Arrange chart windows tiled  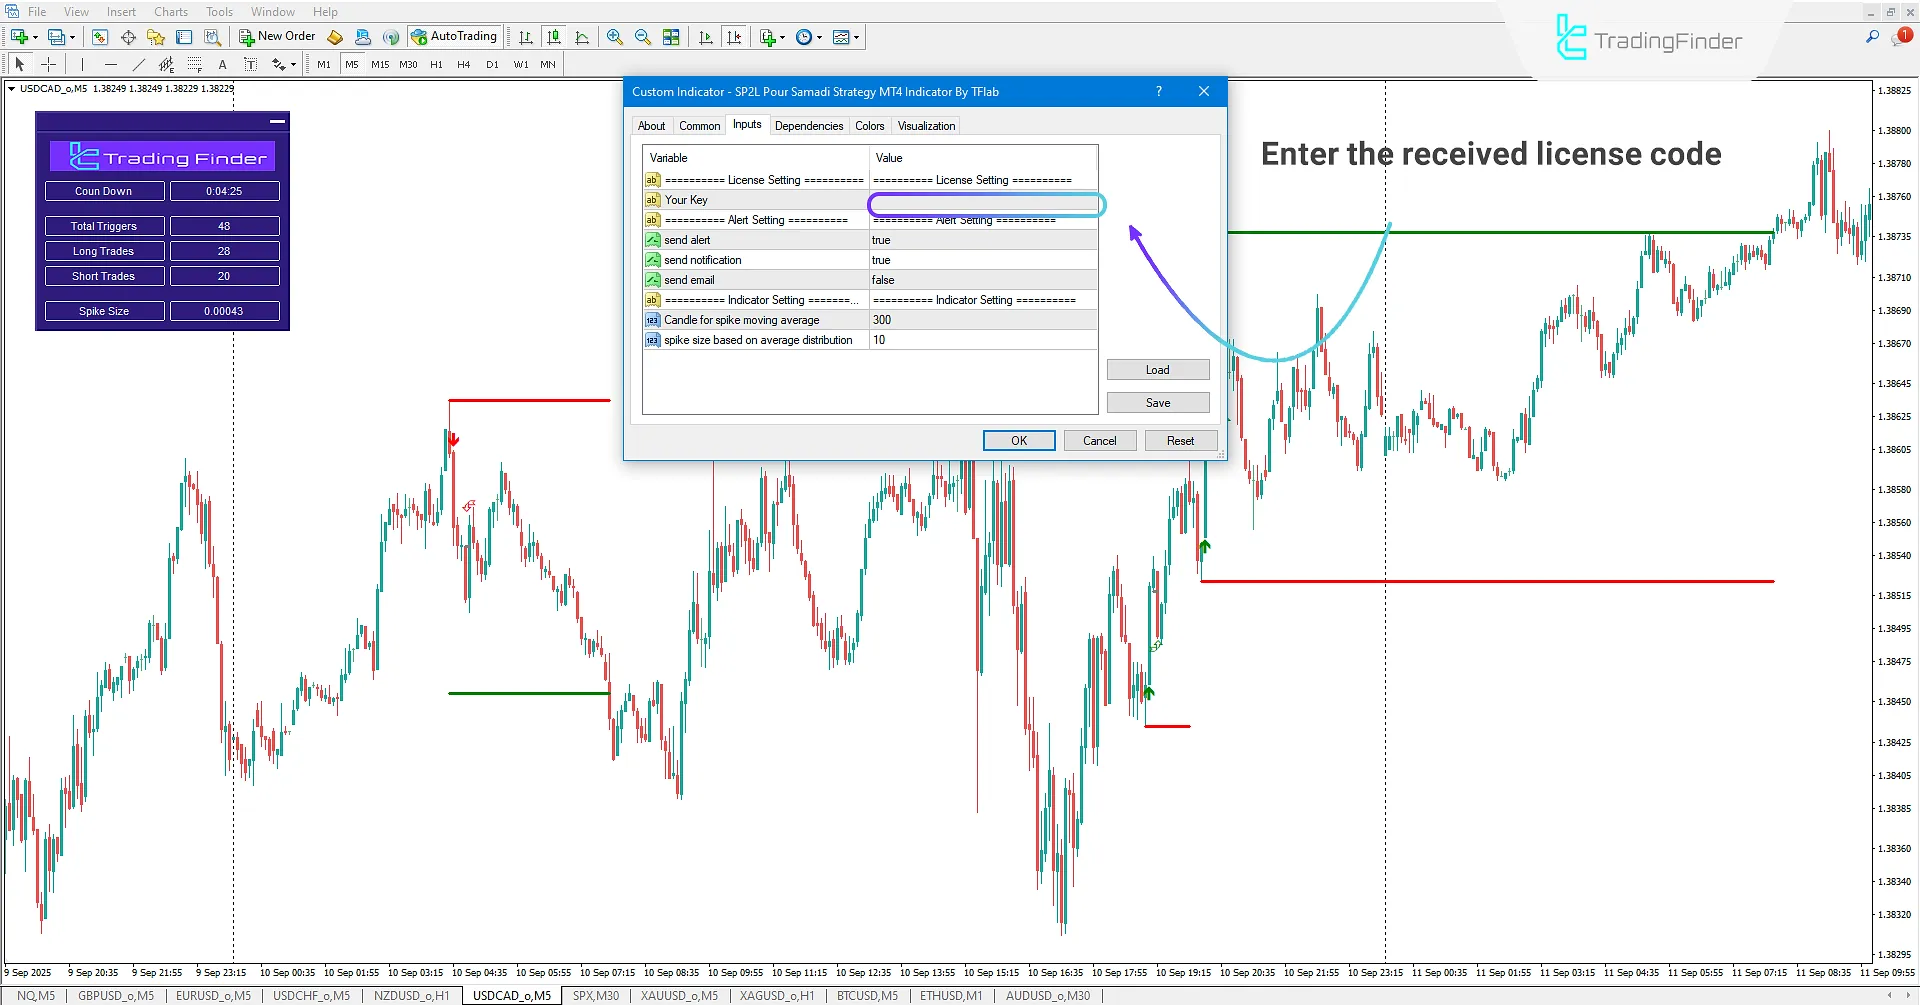[x=671, y=37]
